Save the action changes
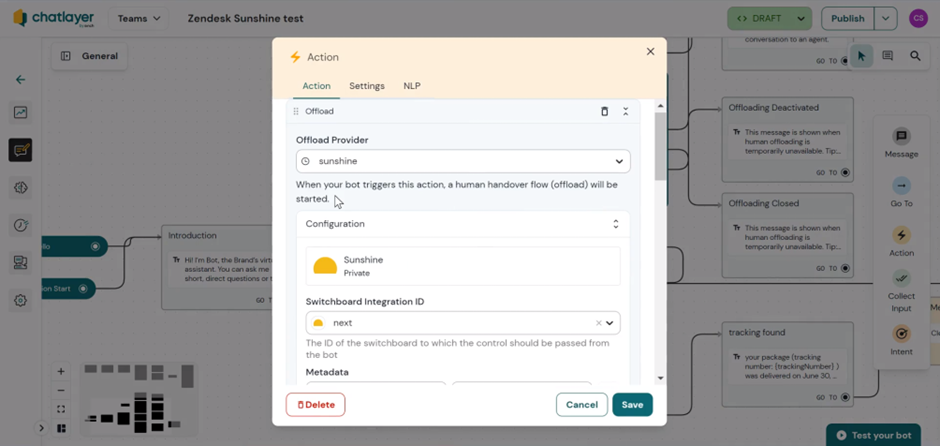The image size is (940, 446). tap(632, 405)
